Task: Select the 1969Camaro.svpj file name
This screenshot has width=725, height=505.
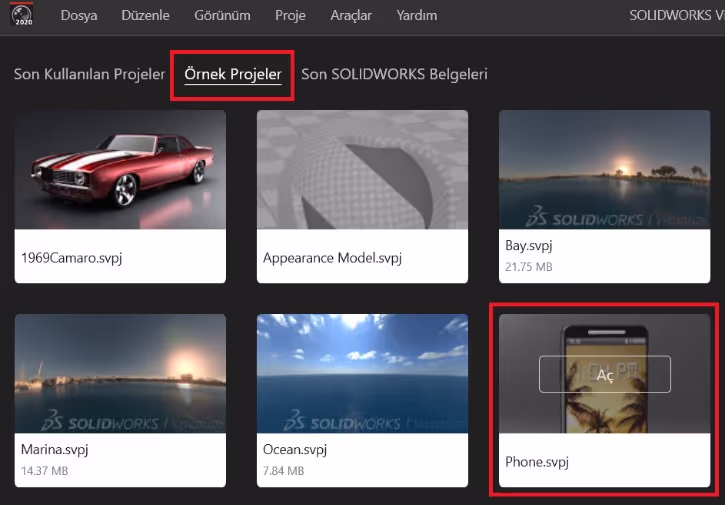Action: click(x=72, y=258)
